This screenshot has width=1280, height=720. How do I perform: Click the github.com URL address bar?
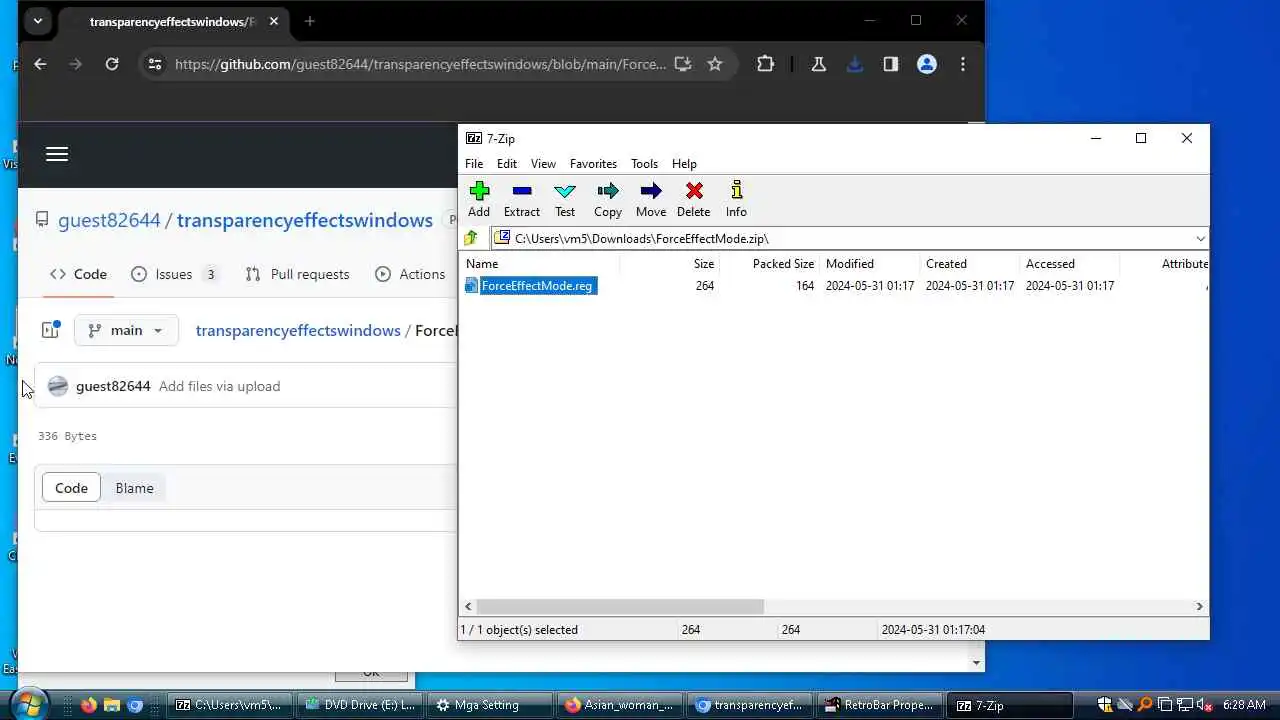pyautogui.click(x=420, y=64)
